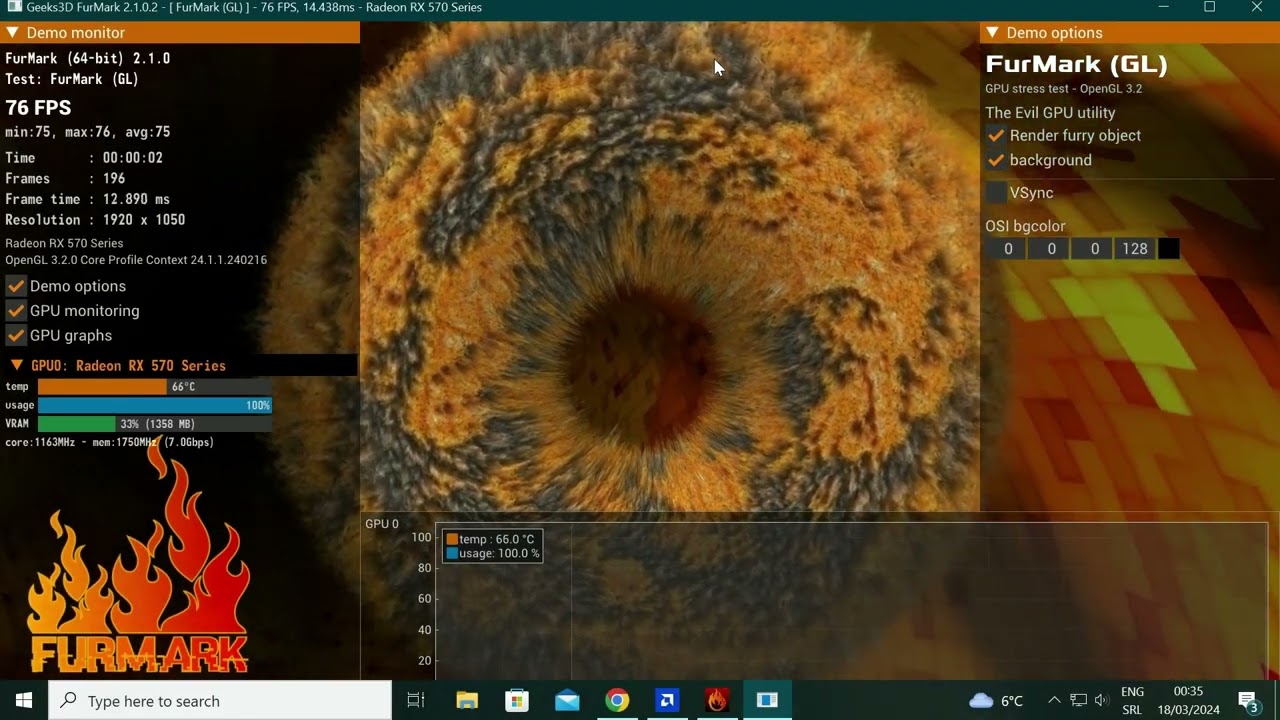Open the OSI bgcolor black color swatch
This screenshot has width=1280, height=720.
(x=1168, y=249)
